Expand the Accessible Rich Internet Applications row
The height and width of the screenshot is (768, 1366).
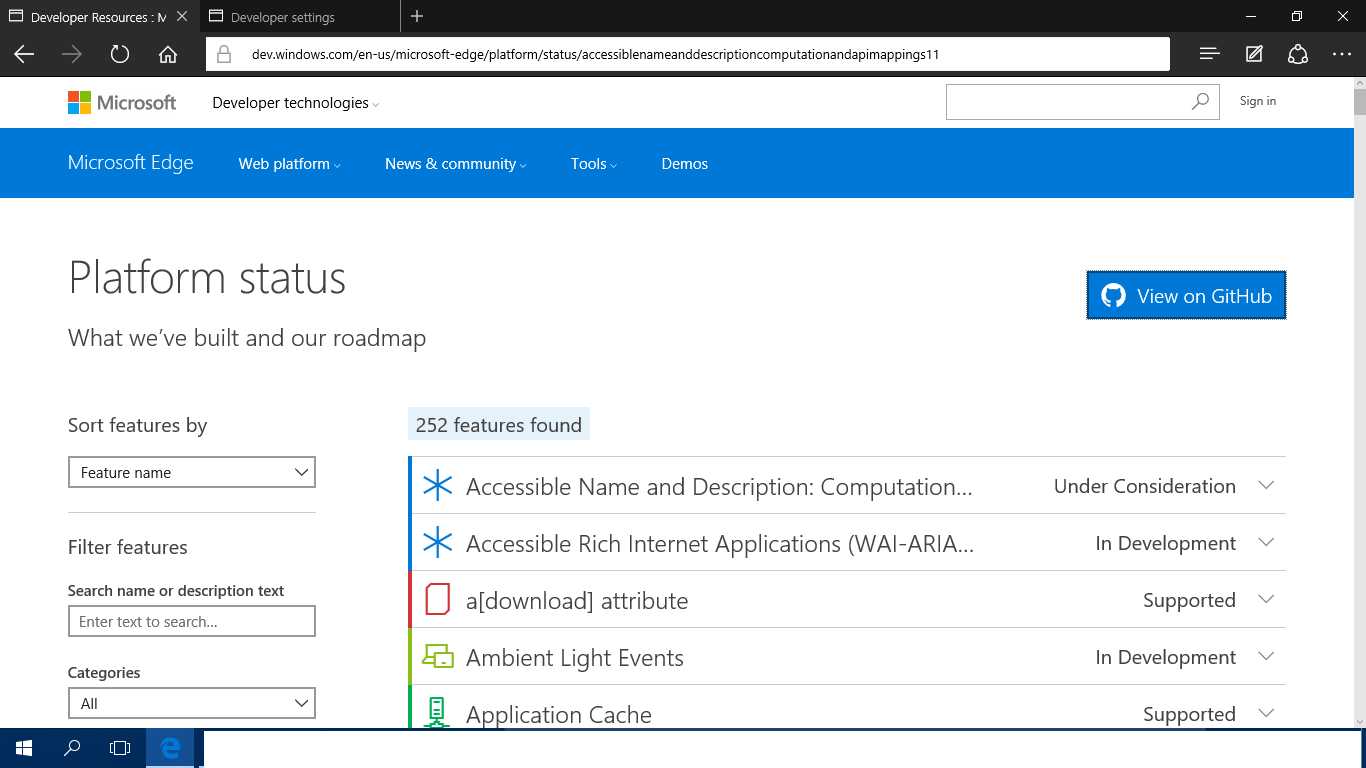click(1266, 542)
